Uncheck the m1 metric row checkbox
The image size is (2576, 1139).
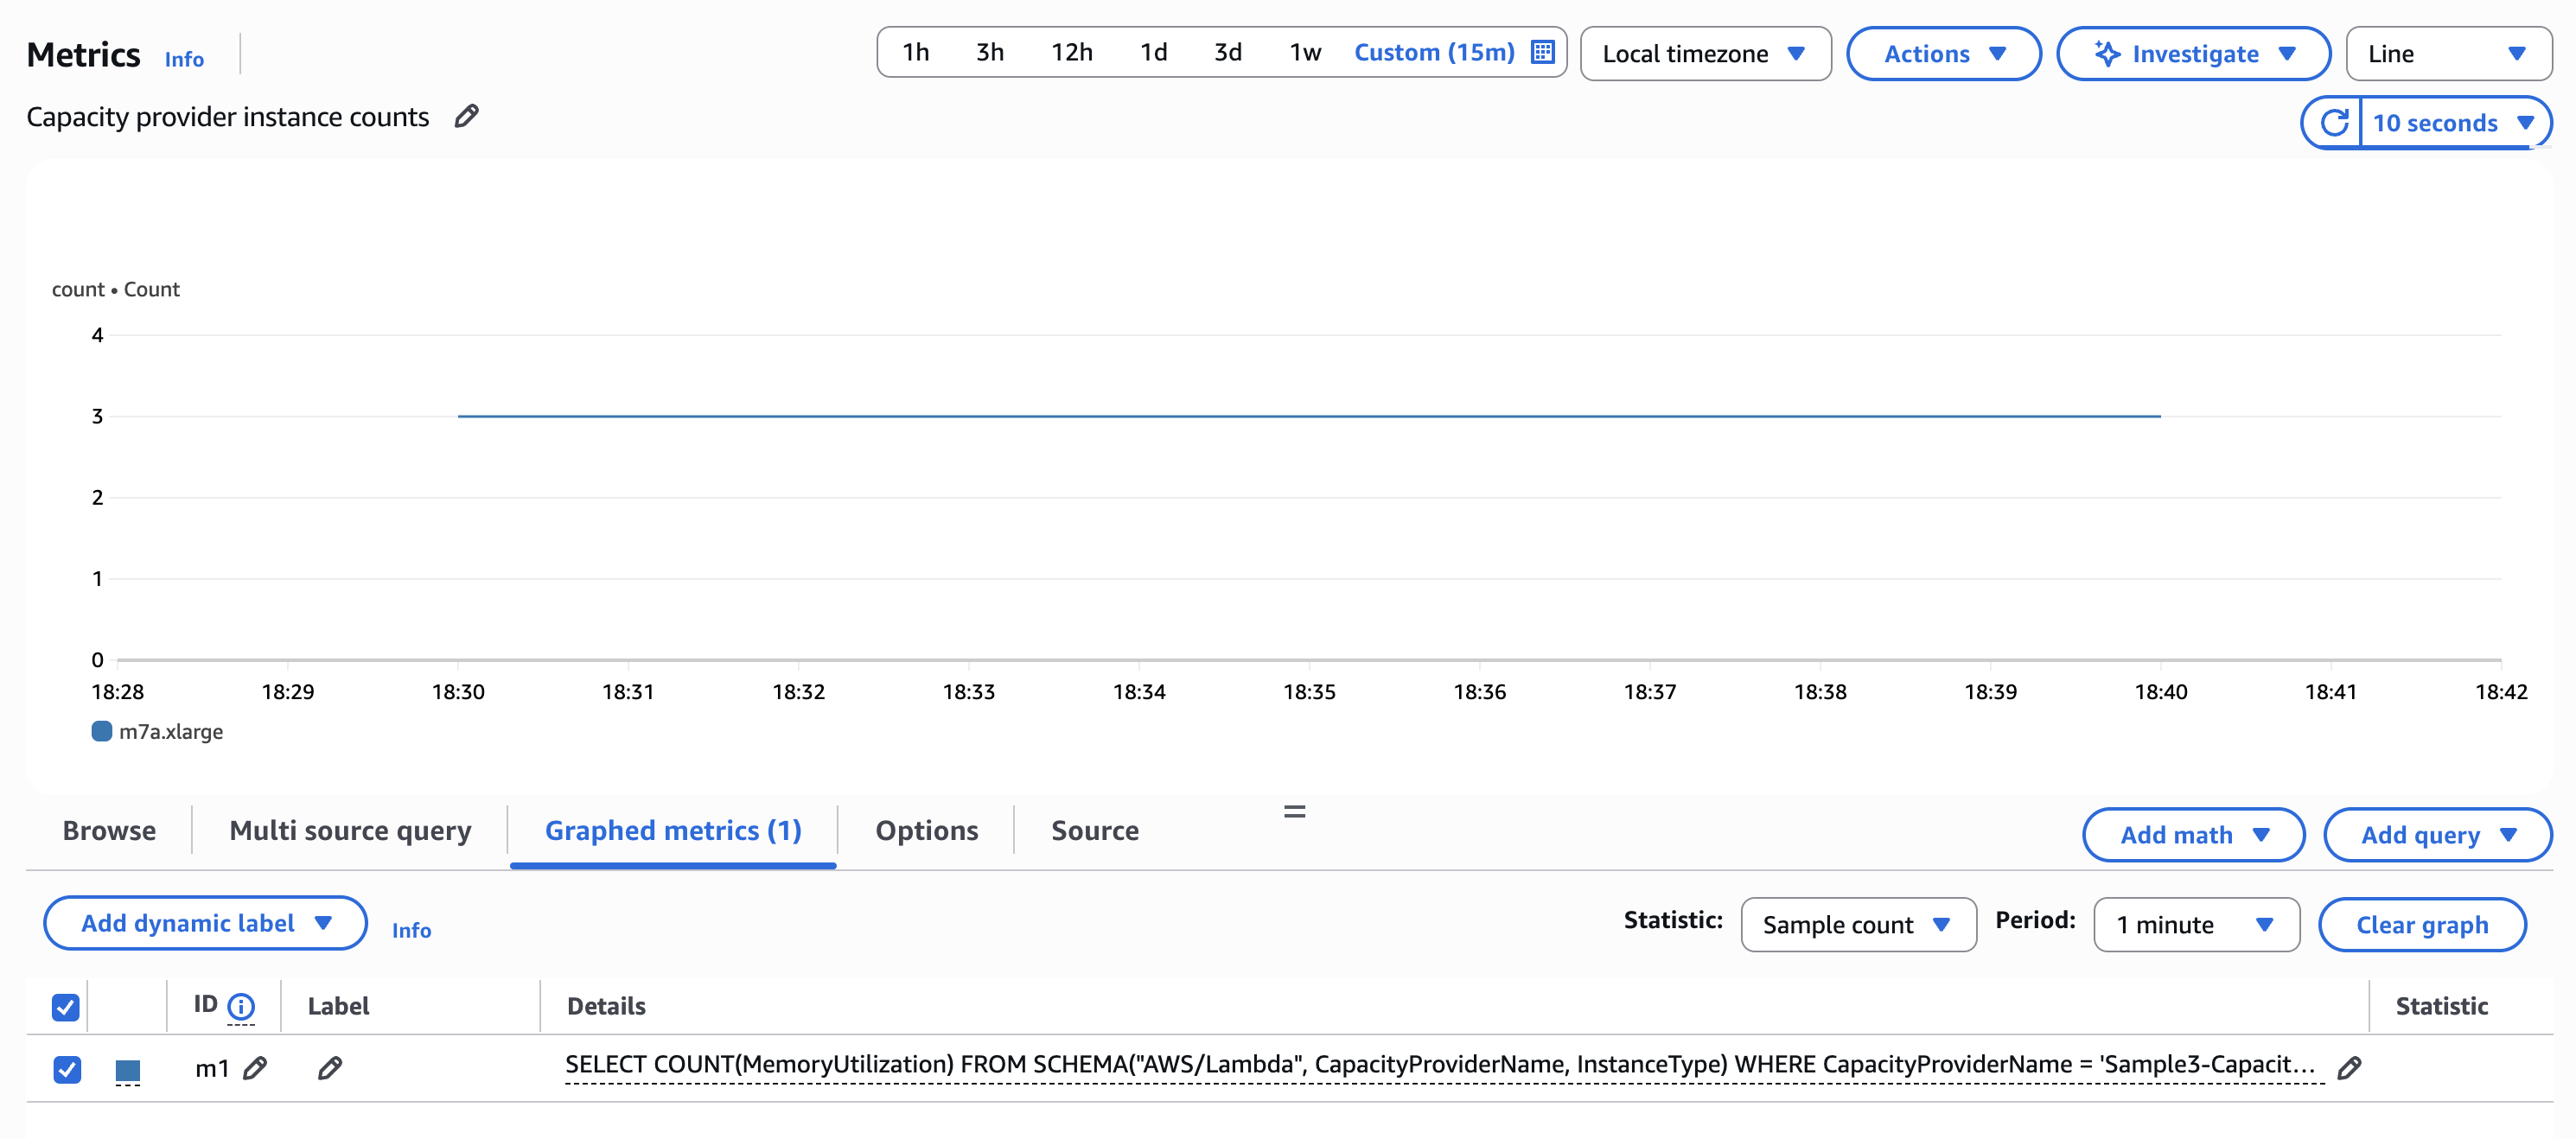click(66, 1069)
